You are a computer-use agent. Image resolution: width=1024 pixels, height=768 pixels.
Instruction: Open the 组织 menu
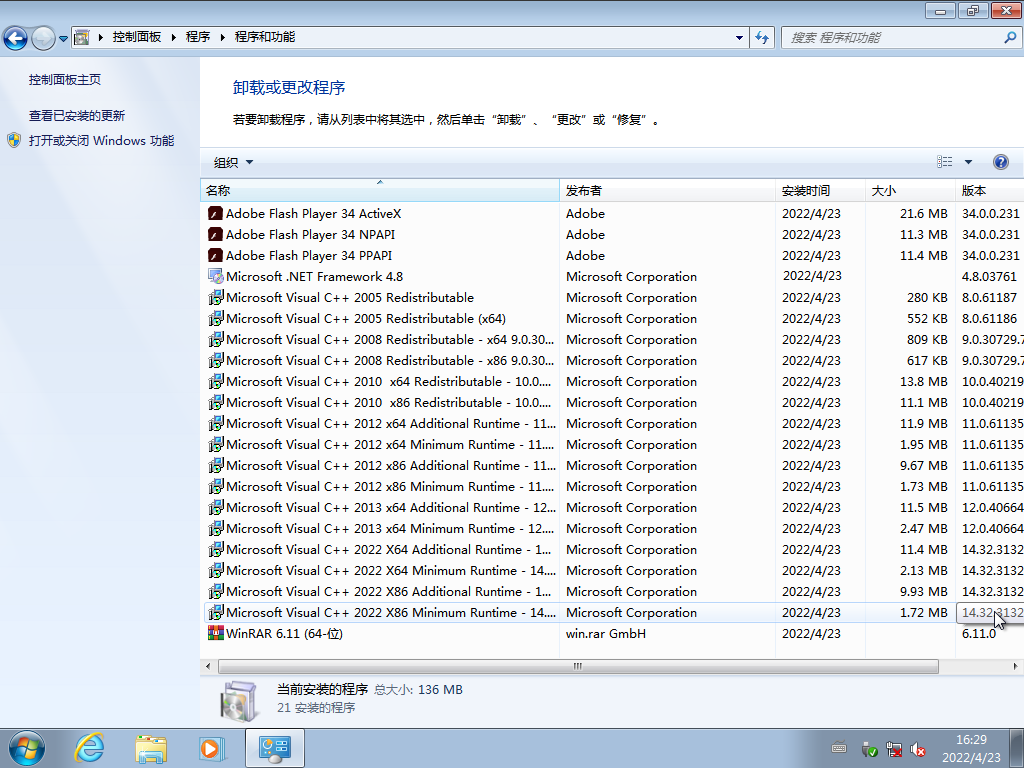[x=233, y=162]
